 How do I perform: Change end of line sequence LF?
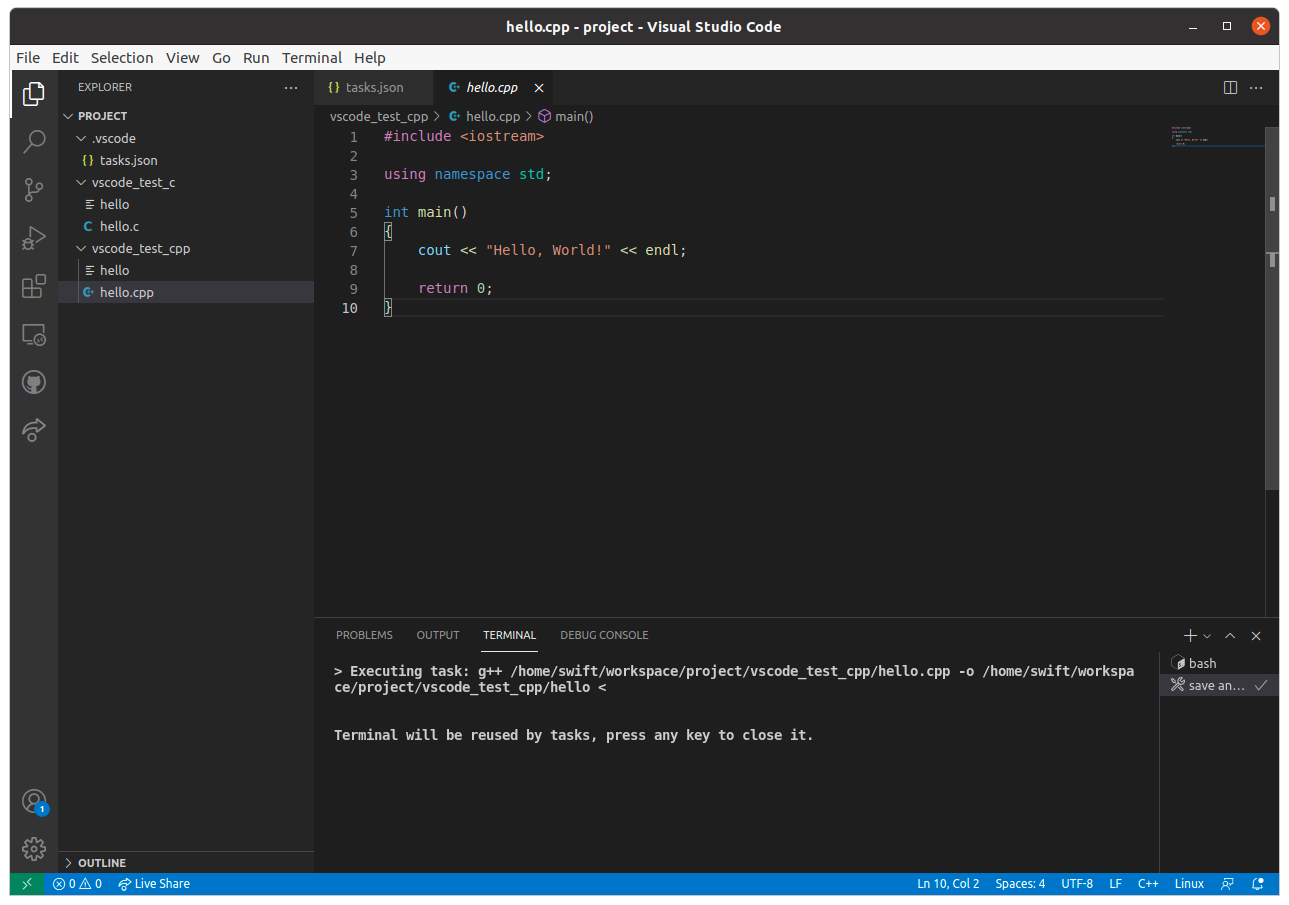pos(1116,884)
